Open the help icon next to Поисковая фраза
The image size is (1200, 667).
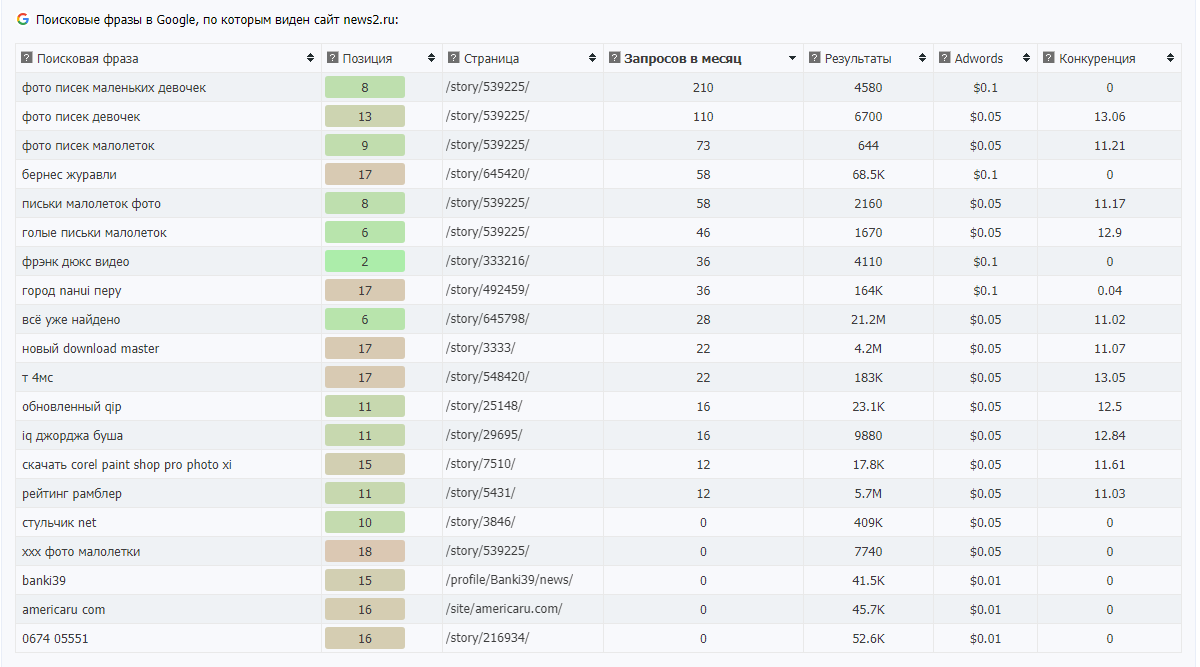point(27,58)
